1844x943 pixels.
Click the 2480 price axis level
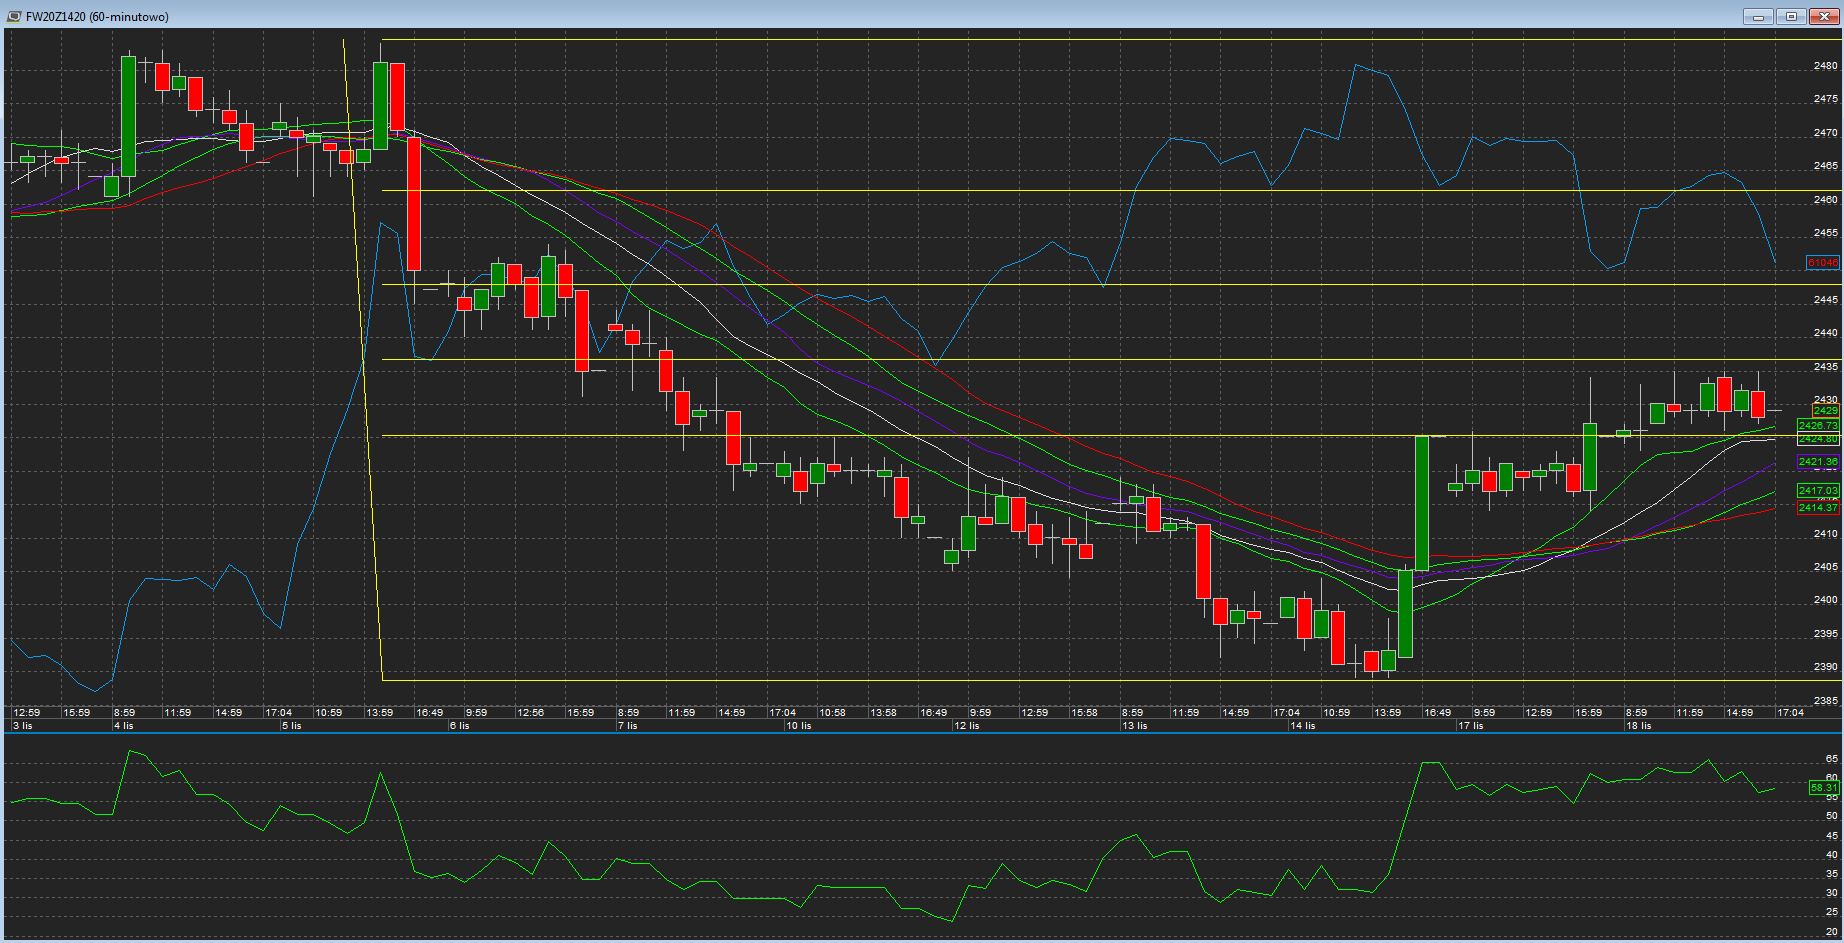click(1825, 66)
